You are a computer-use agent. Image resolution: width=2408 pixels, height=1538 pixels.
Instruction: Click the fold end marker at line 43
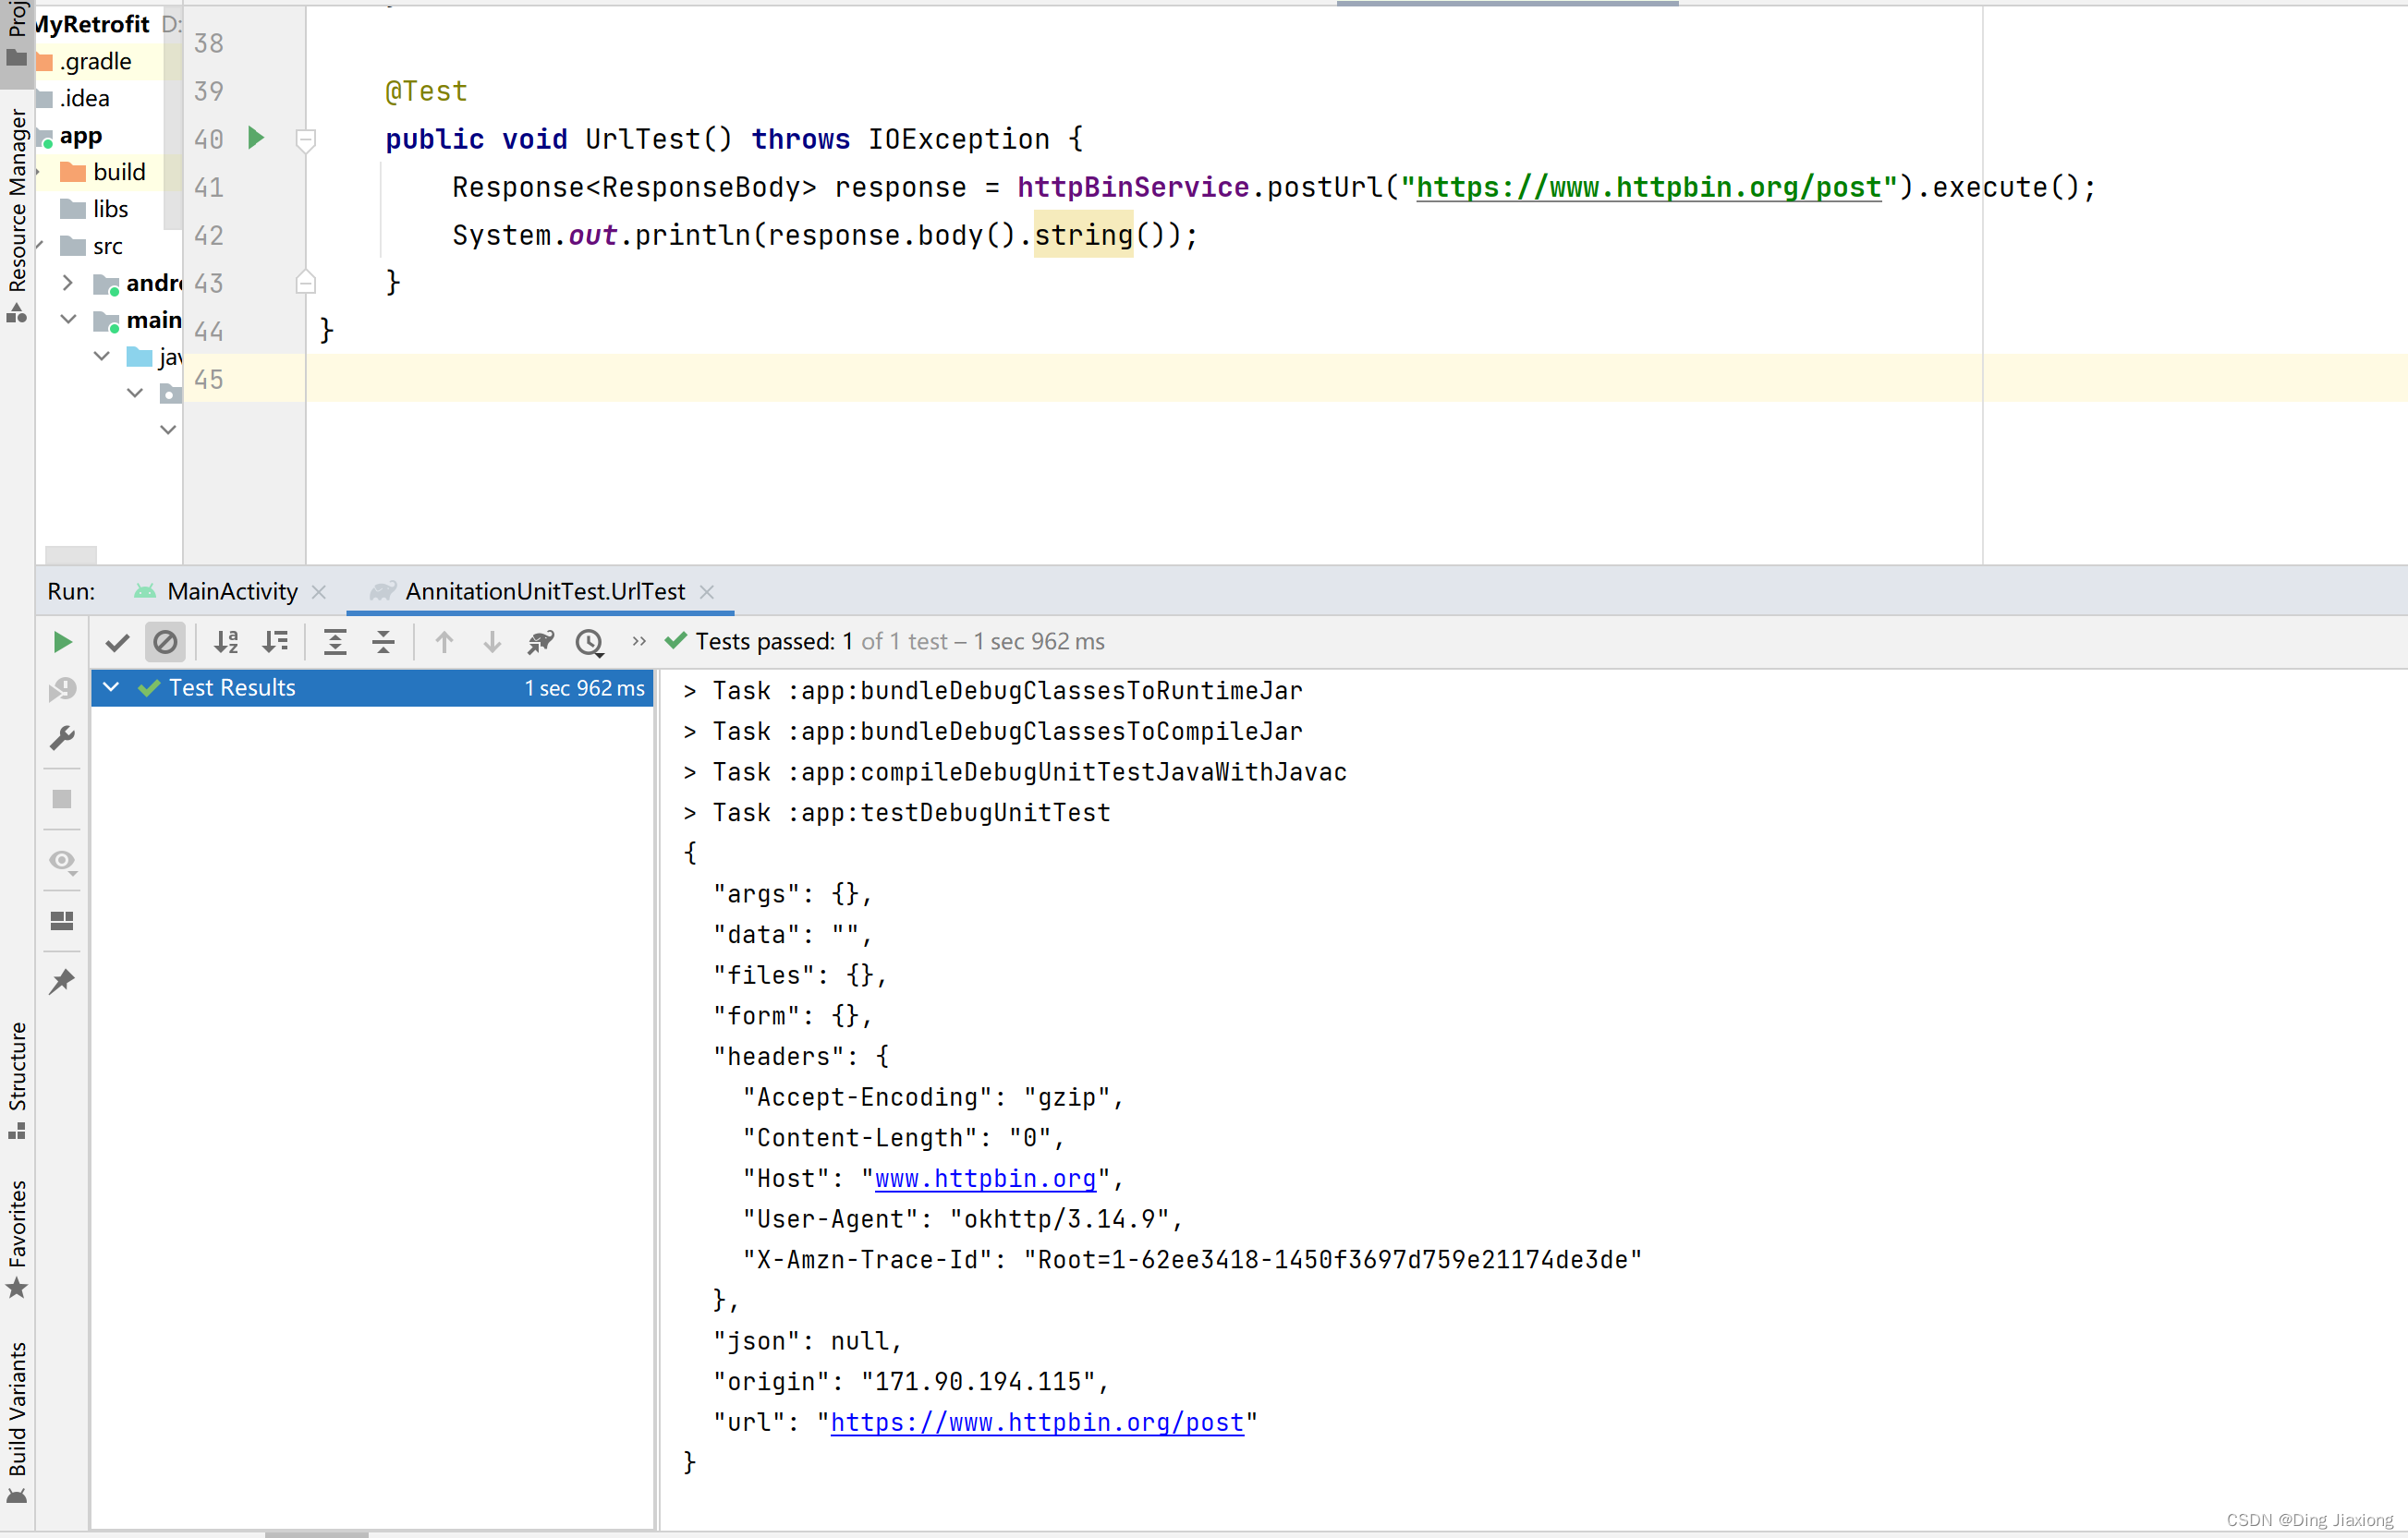tap(306, 282)
